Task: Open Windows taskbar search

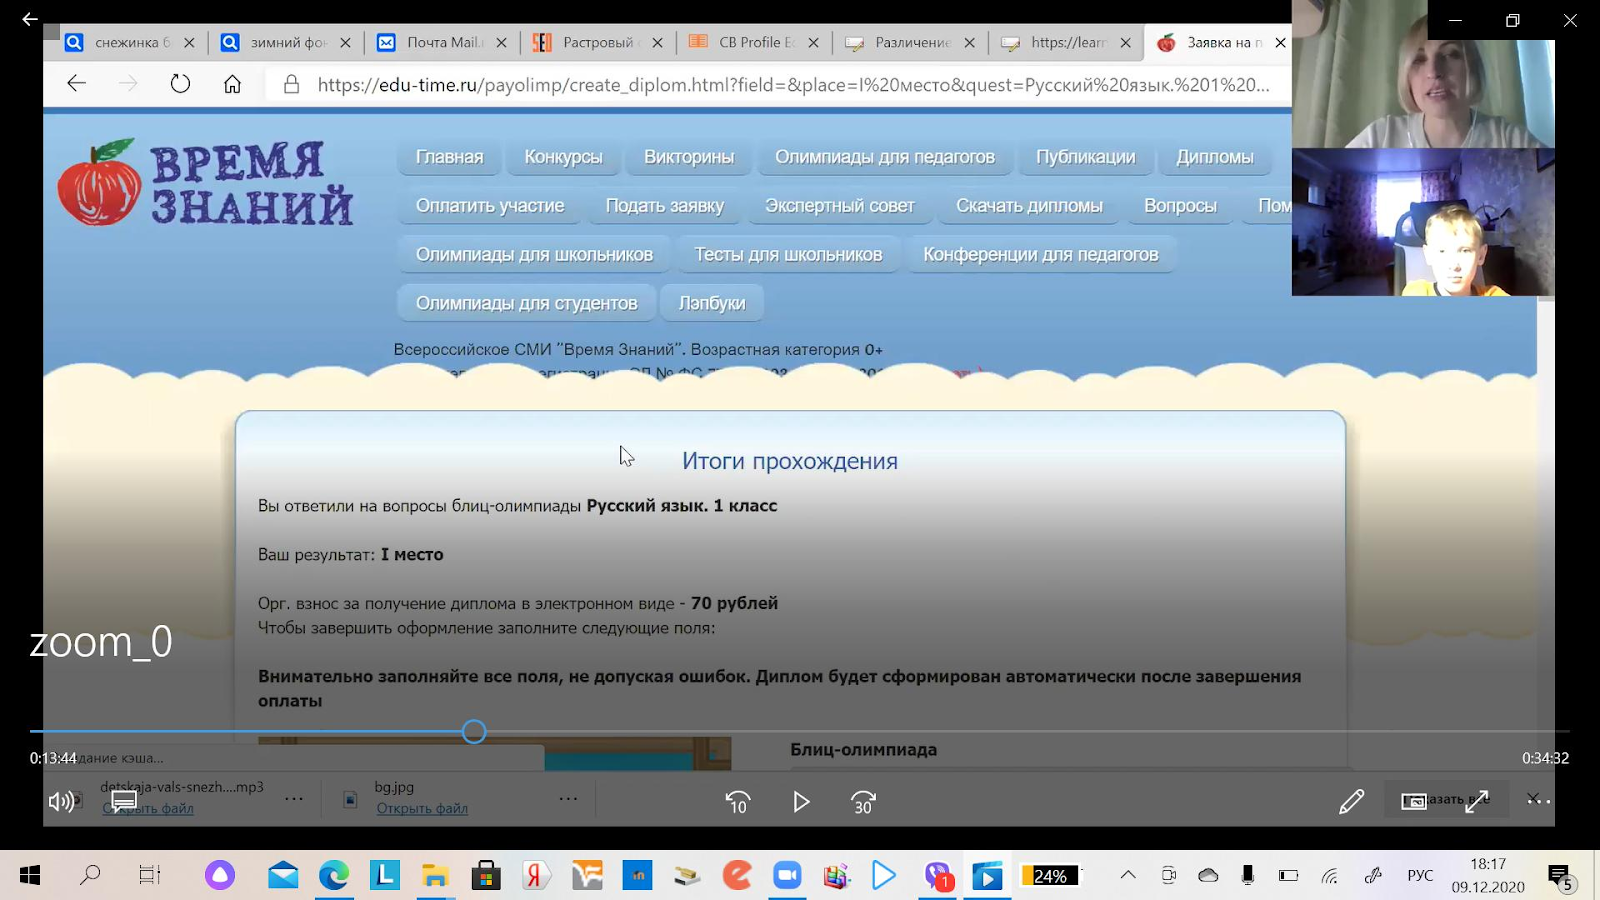Action: click(90, 875)
